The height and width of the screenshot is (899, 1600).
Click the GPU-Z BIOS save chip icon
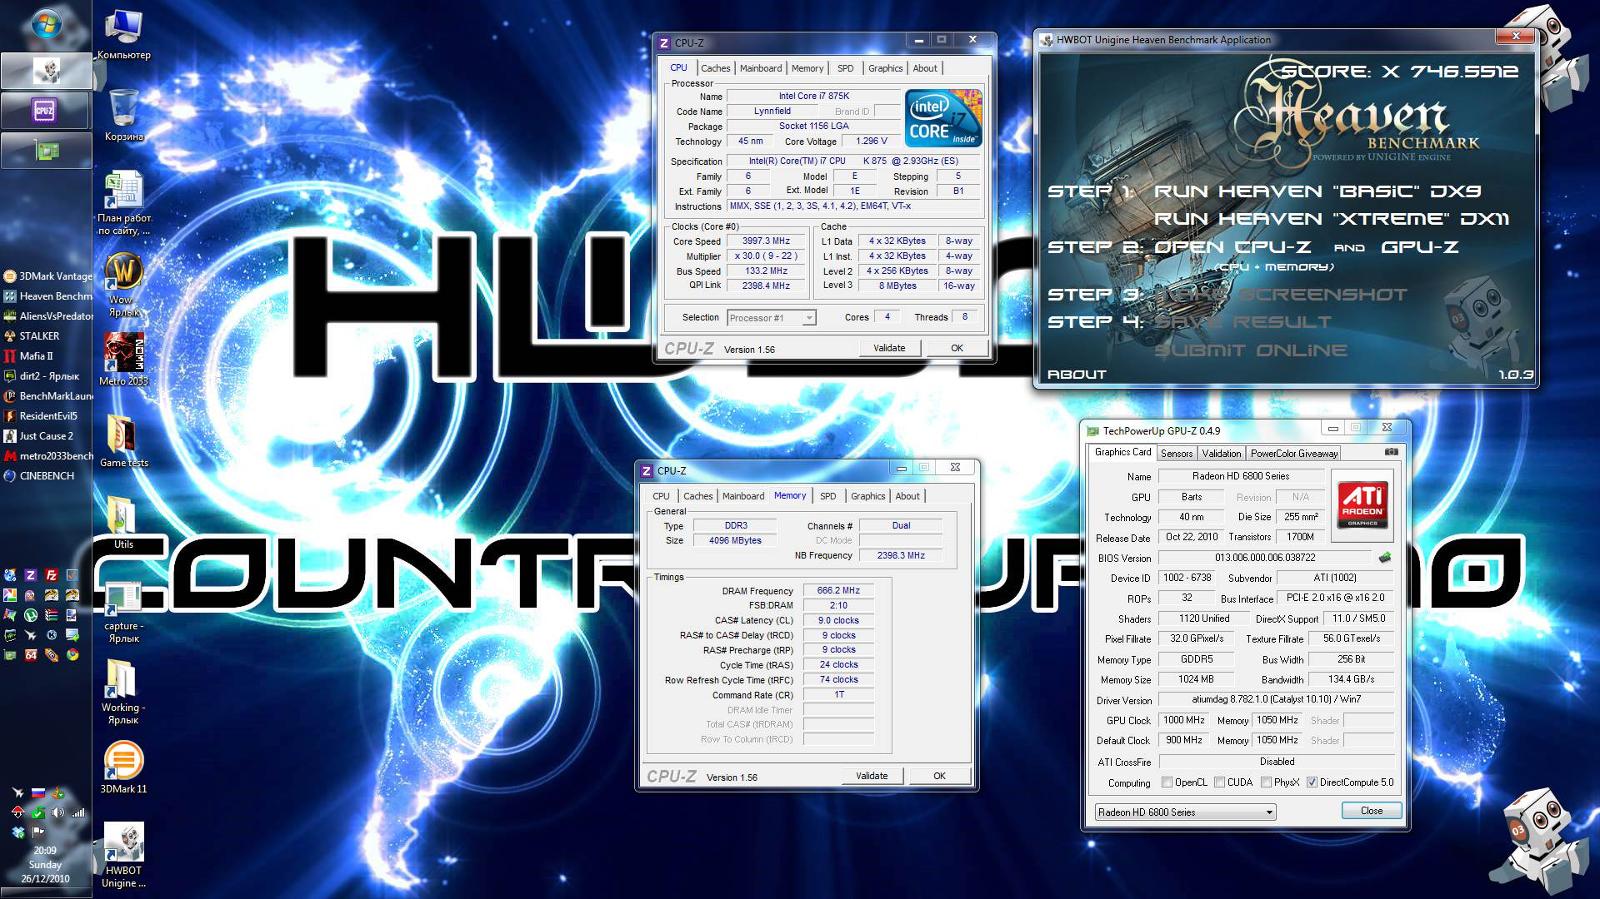[x=1385, y=557]
